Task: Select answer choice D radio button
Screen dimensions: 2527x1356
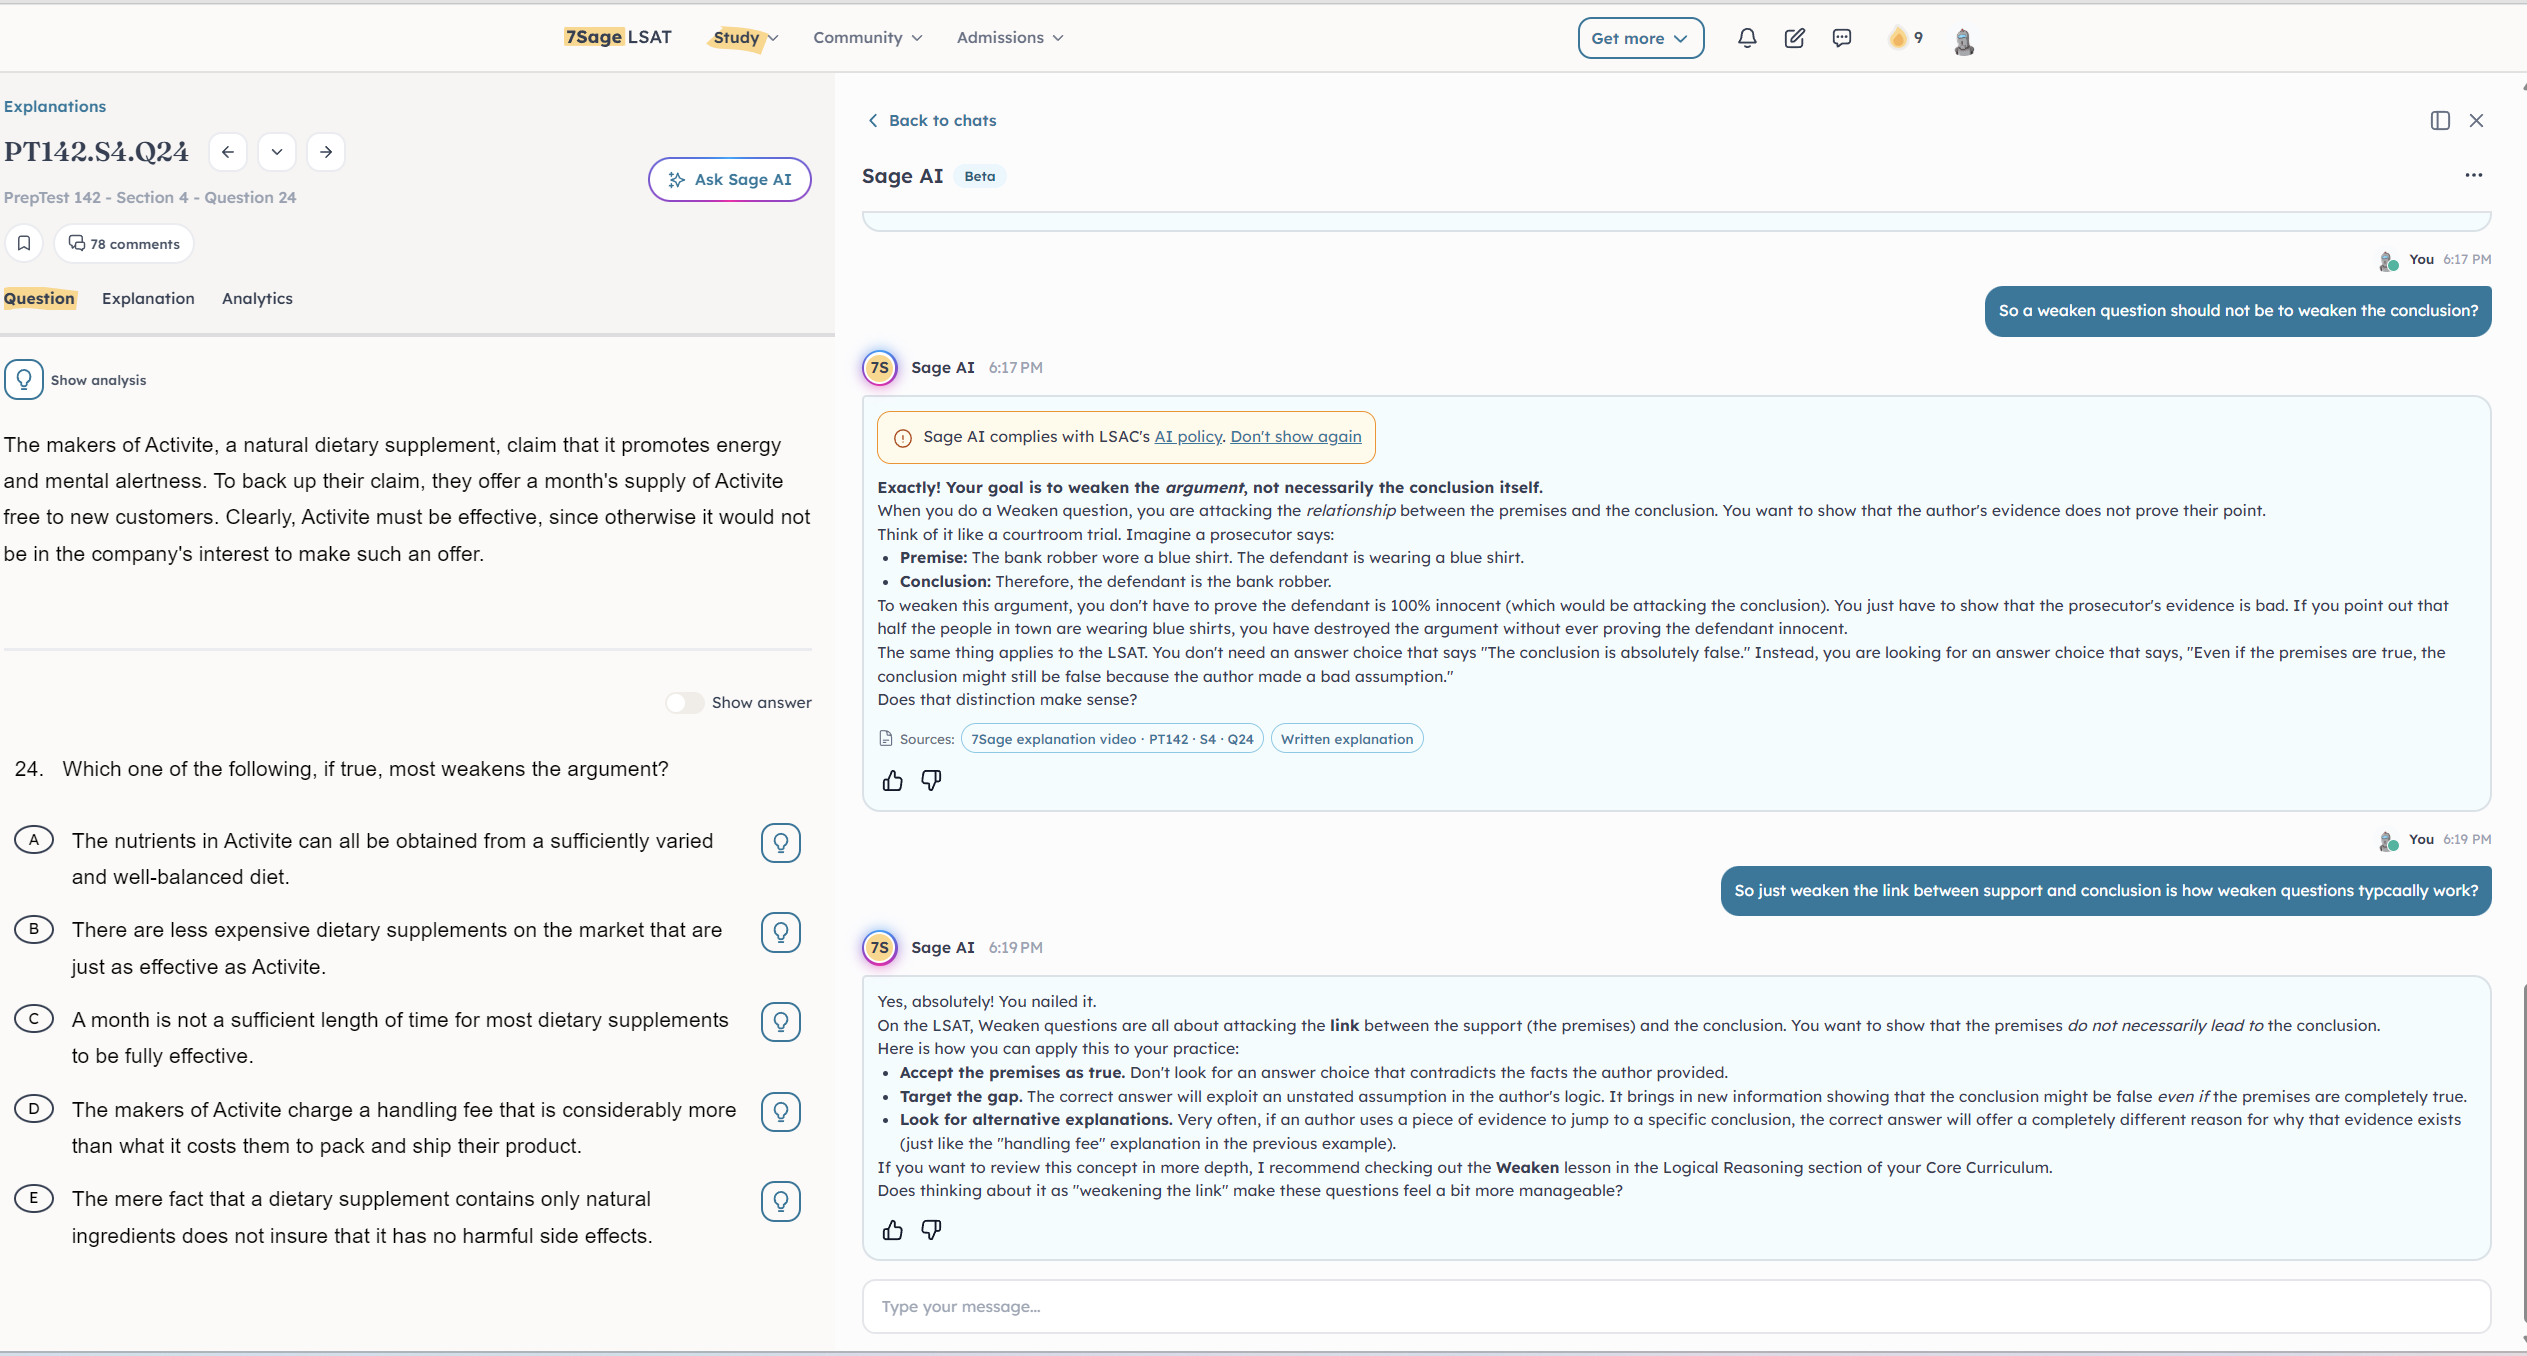Action: [34, 1108]
